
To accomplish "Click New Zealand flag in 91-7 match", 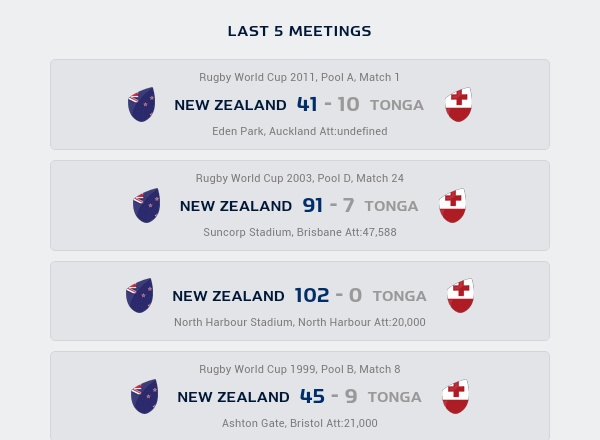I will point(146,206).
